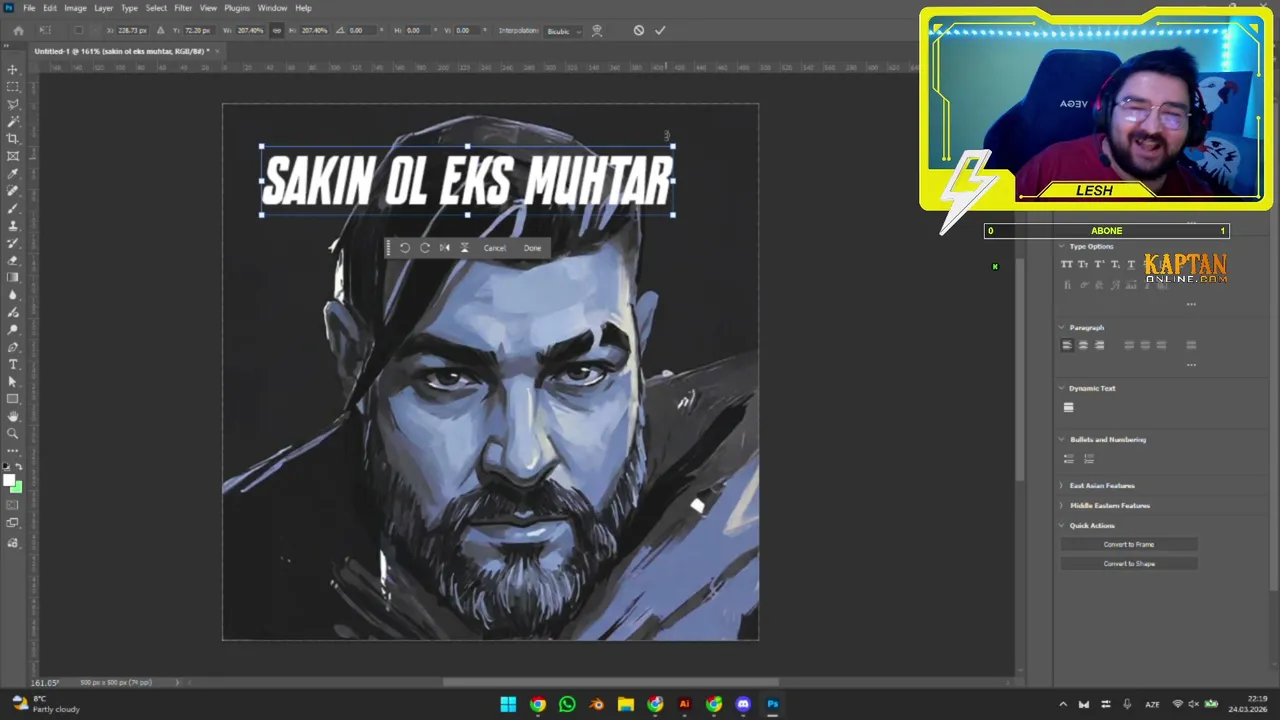Collapse the Paragraph section

pos(1062,328)
